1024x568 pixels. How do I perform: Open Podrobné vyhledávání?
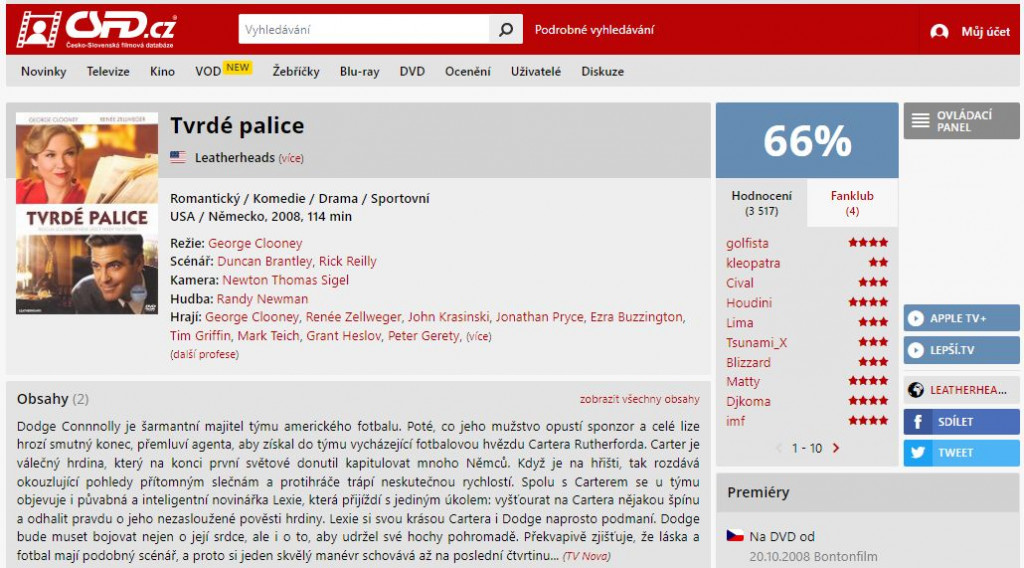[594, 29]
